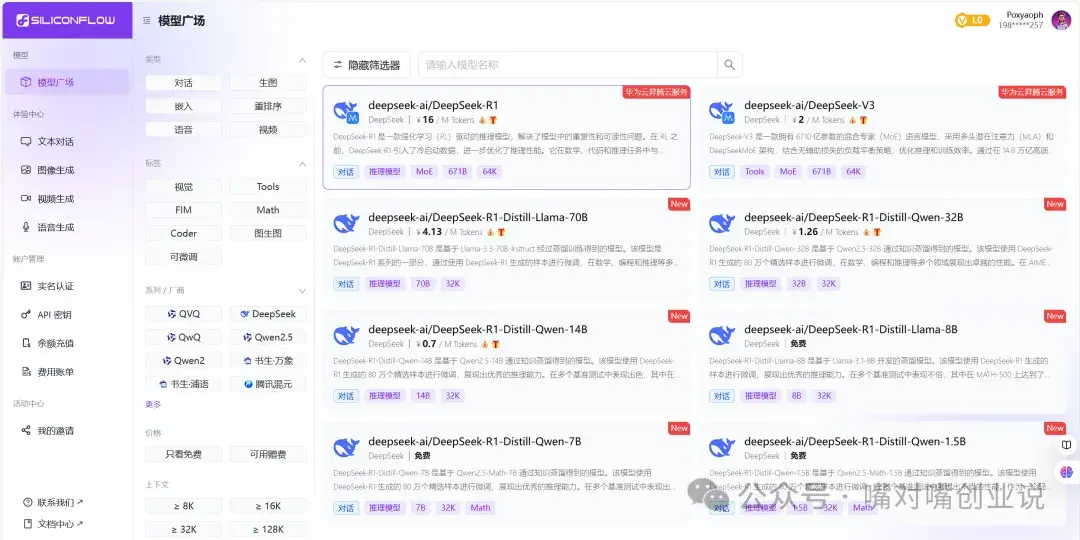Click the user avatar at top right
The image size is (1080, 540).
[x=1061, y=20]
